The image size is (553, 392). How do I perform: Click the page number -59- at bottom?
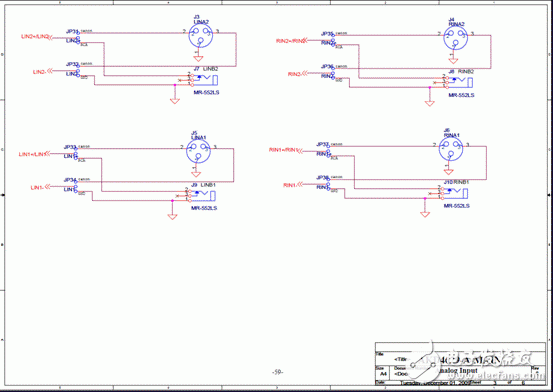click(x=278, y=372)
